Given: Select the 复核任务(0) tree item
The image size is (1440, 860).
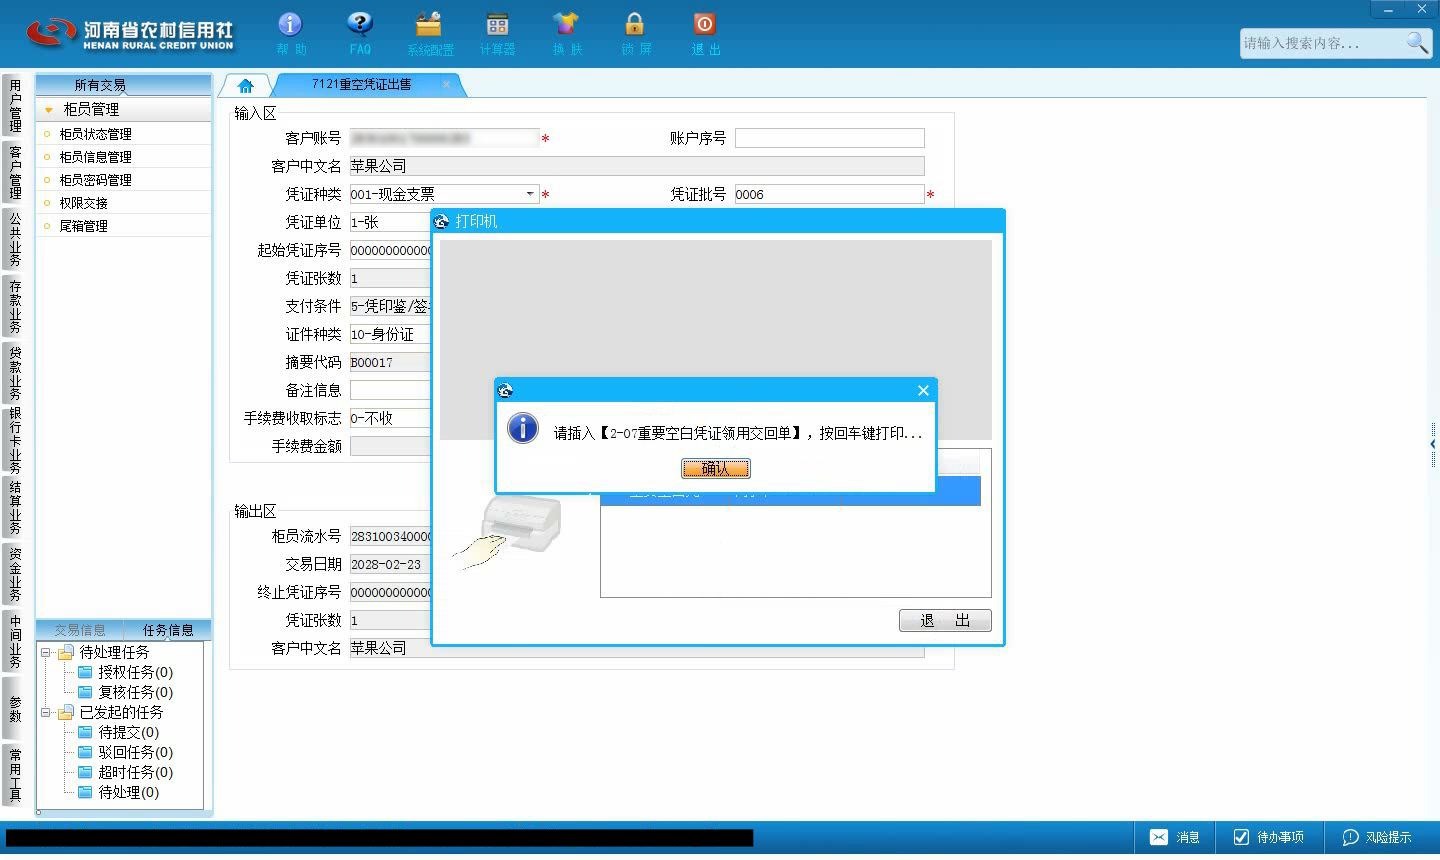Looking at the screenshot, I should click(x=135, y=692).
